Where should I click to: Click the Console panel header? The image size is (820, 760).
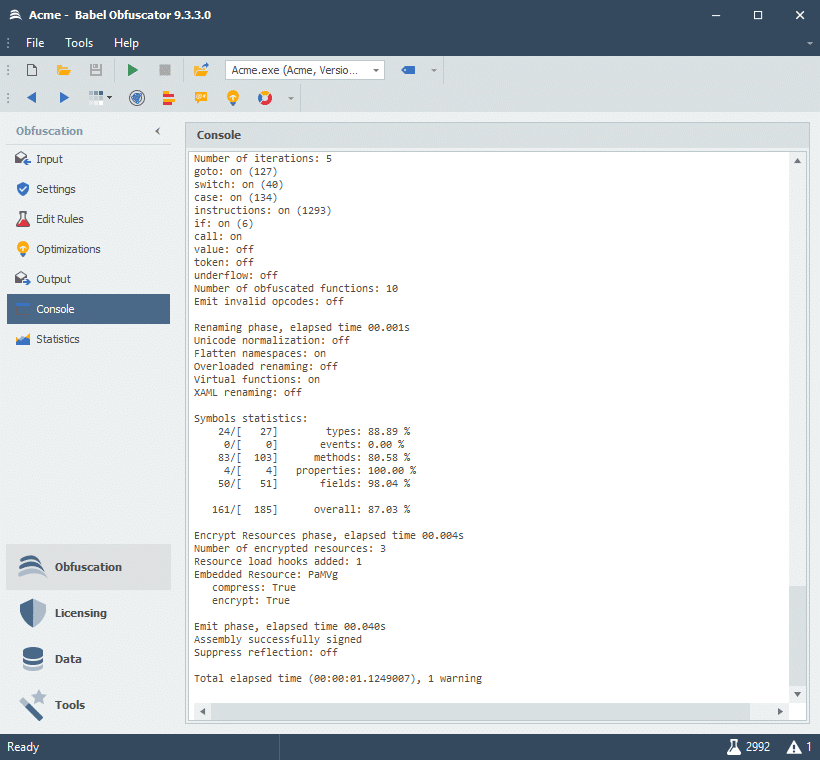(x=497, y=135)
